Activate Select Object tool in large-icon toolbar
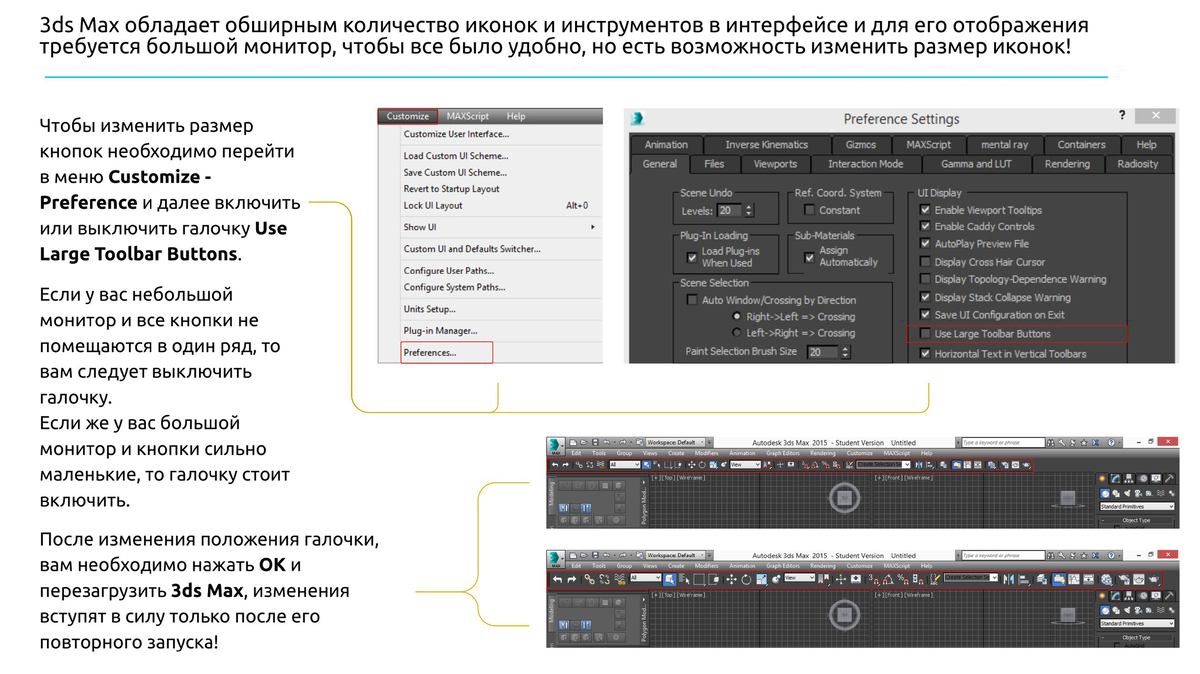Image resolution: width=1200 pixels, height=674 pixels. coord(670,579)
